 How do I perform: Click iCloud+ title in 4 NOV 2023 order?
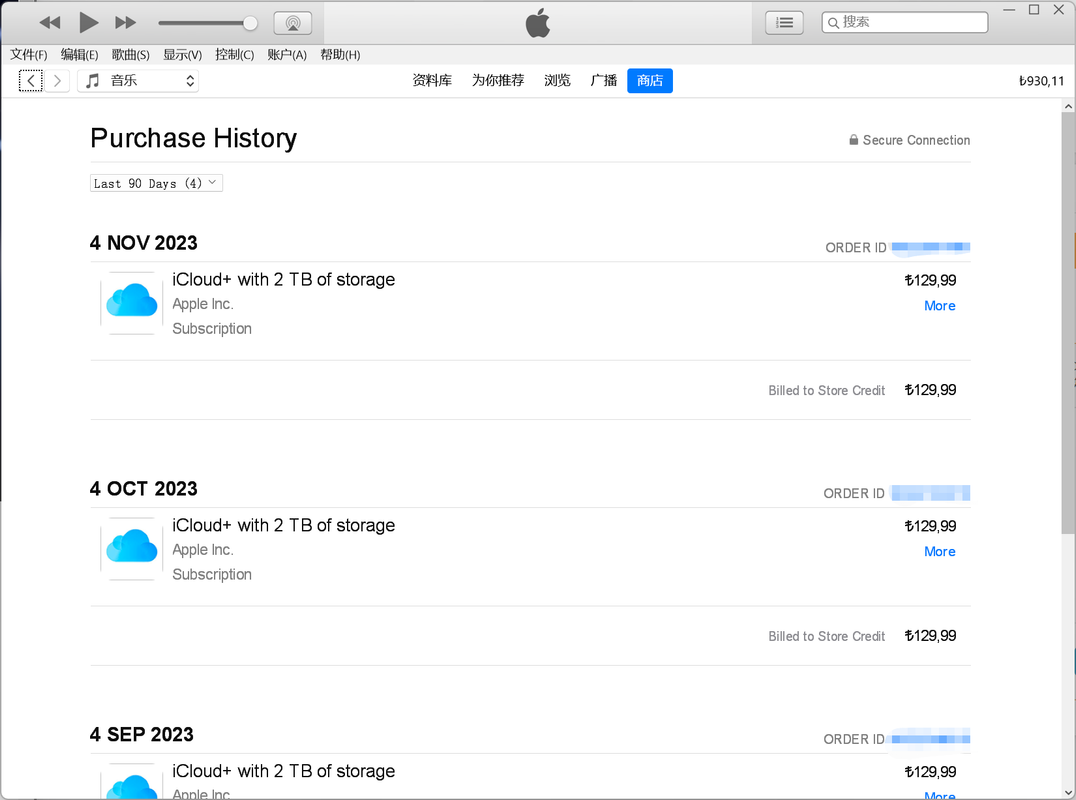click(x=283, y=279)
